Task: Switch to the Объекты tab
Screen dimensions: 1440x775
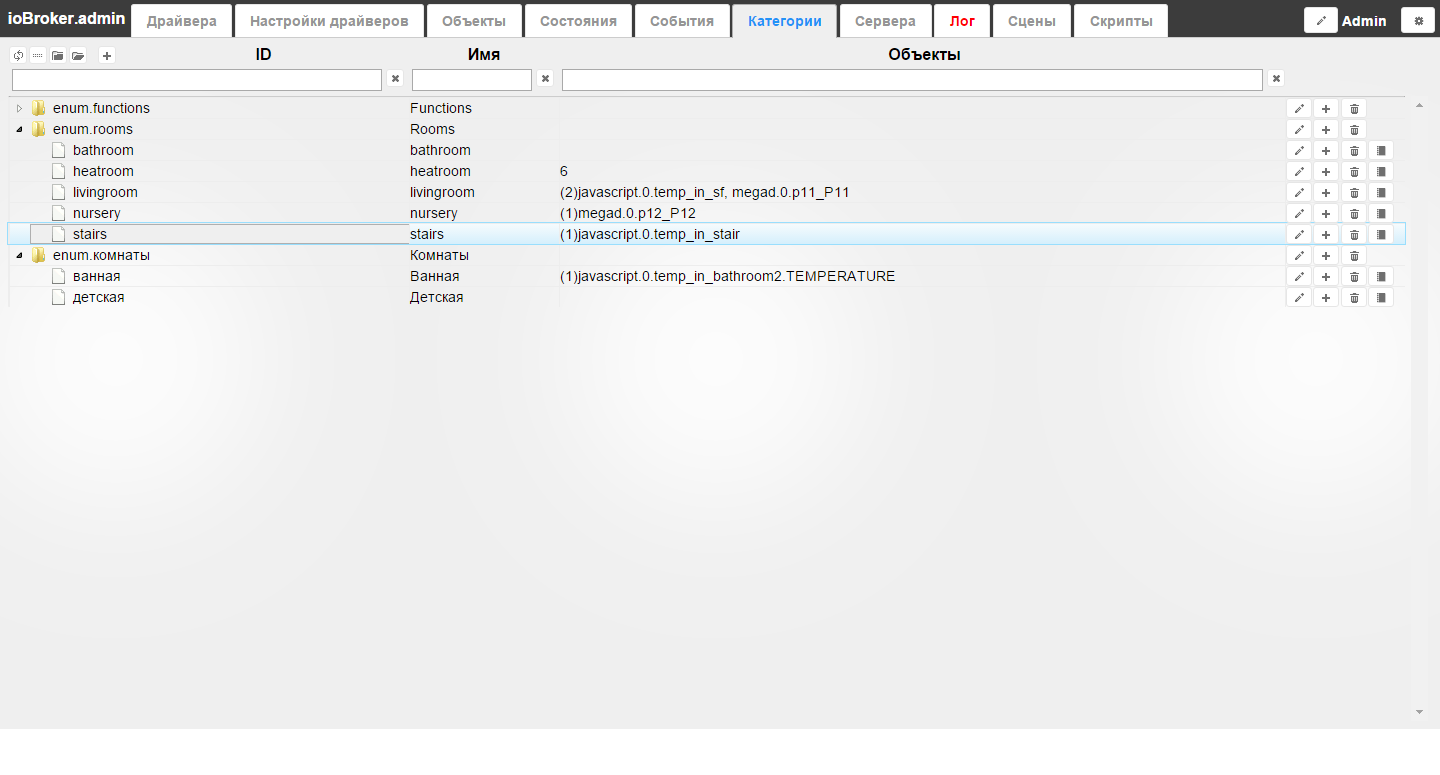Action: point(474,21)
